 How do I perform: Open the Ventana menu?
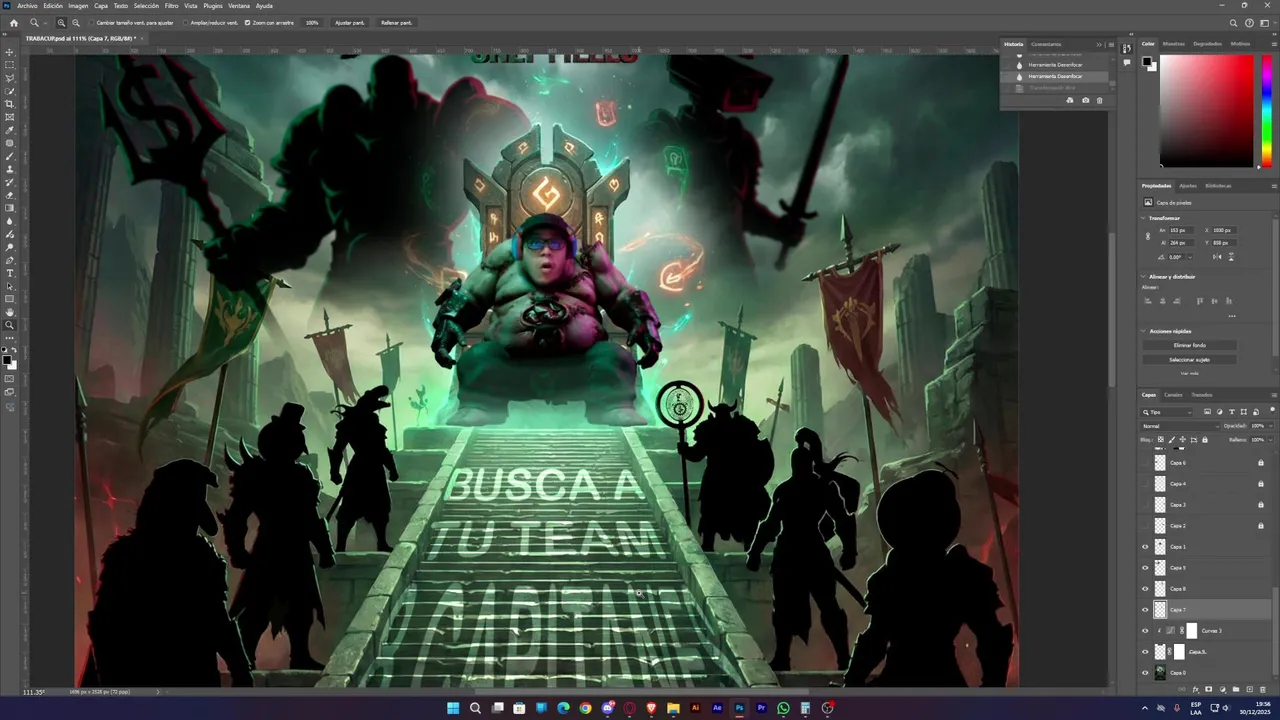coord(239,6)
